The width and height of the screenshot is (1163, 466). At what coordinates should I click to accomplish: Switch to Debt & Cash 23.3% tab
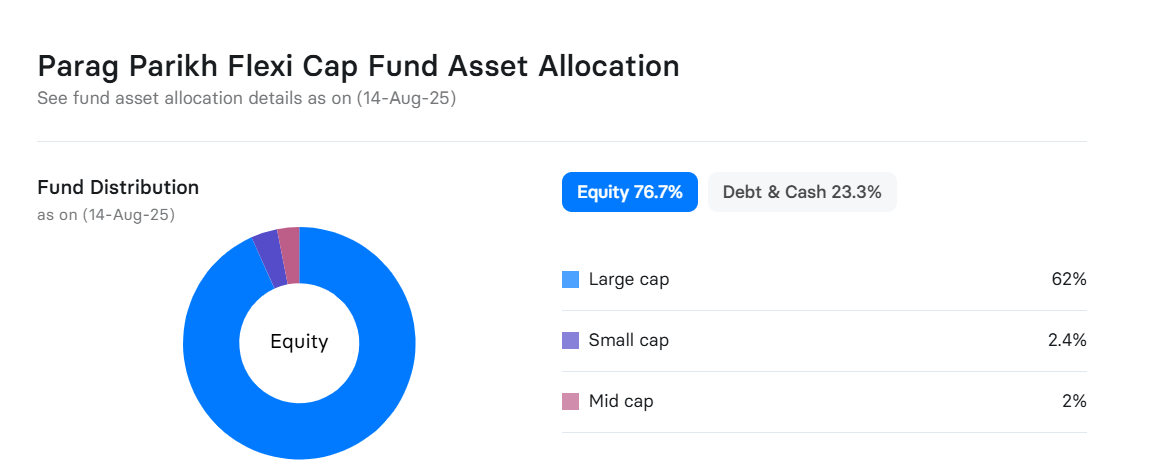pyautogui.click(x=802, y=192)
